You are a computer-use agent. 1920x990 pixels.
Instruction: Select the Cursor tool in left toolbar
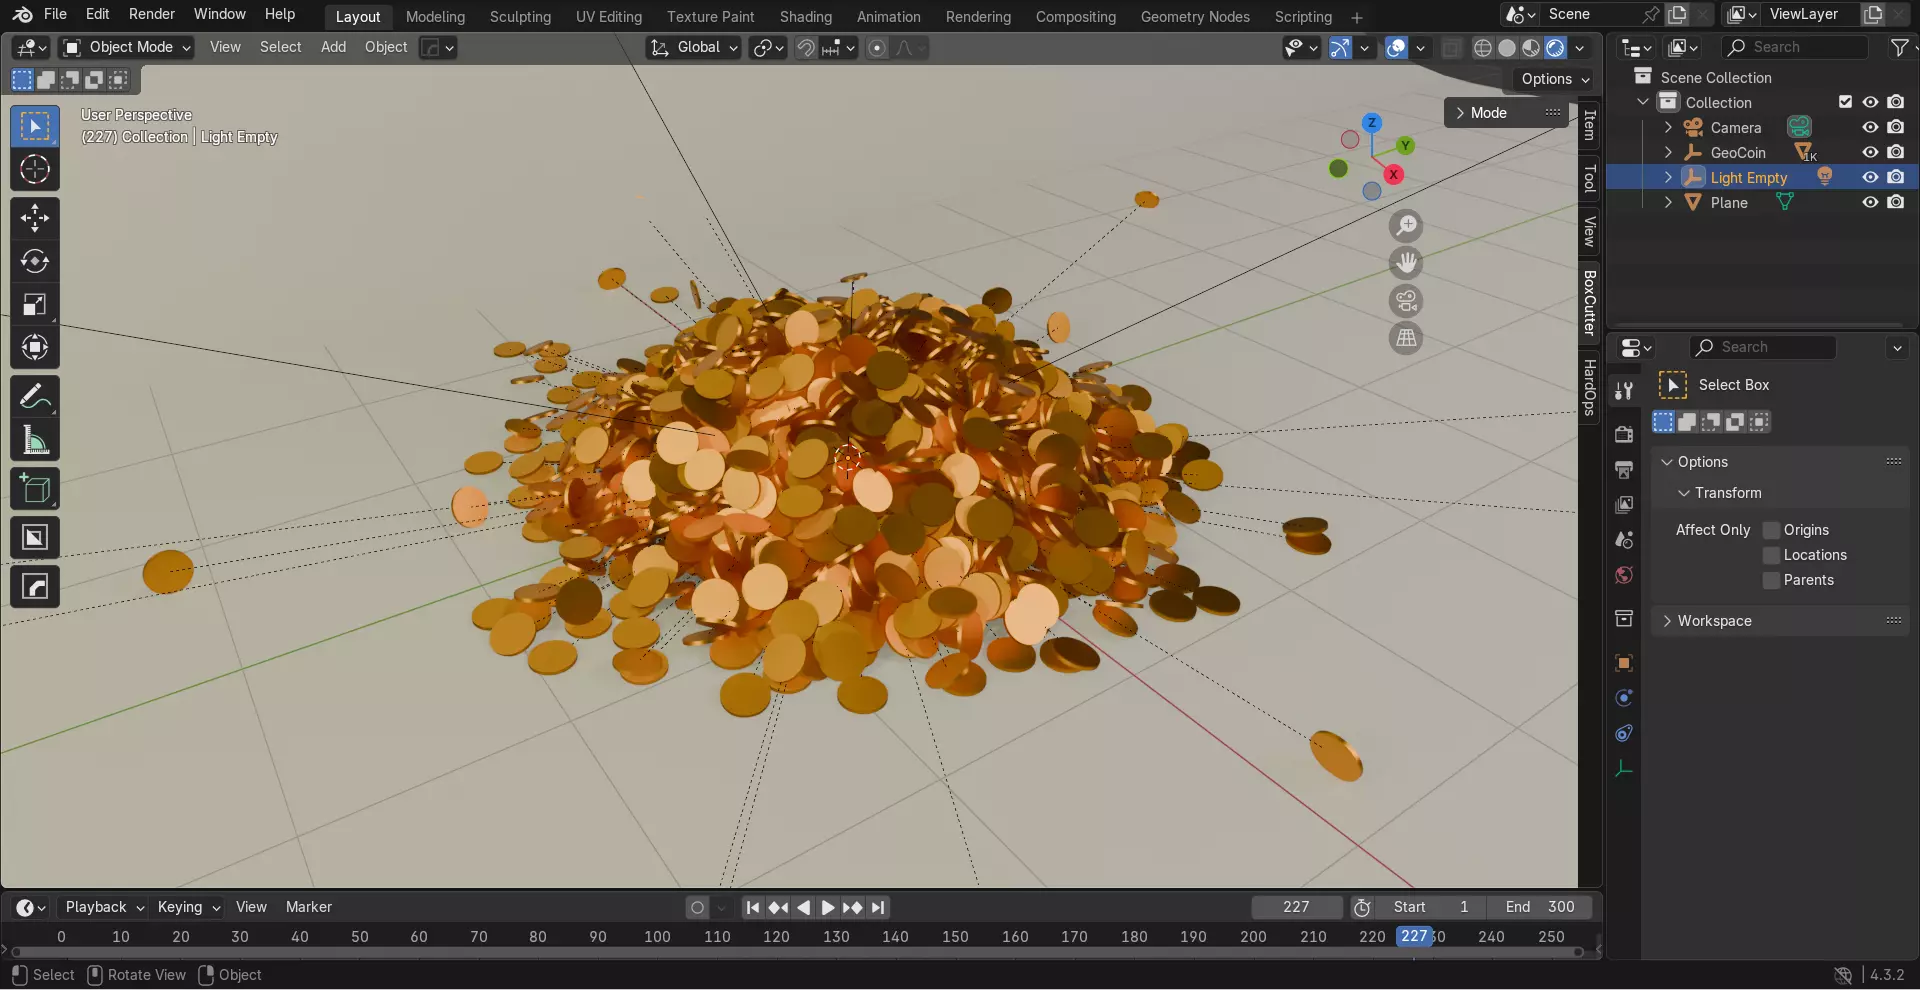coord(35,170)
